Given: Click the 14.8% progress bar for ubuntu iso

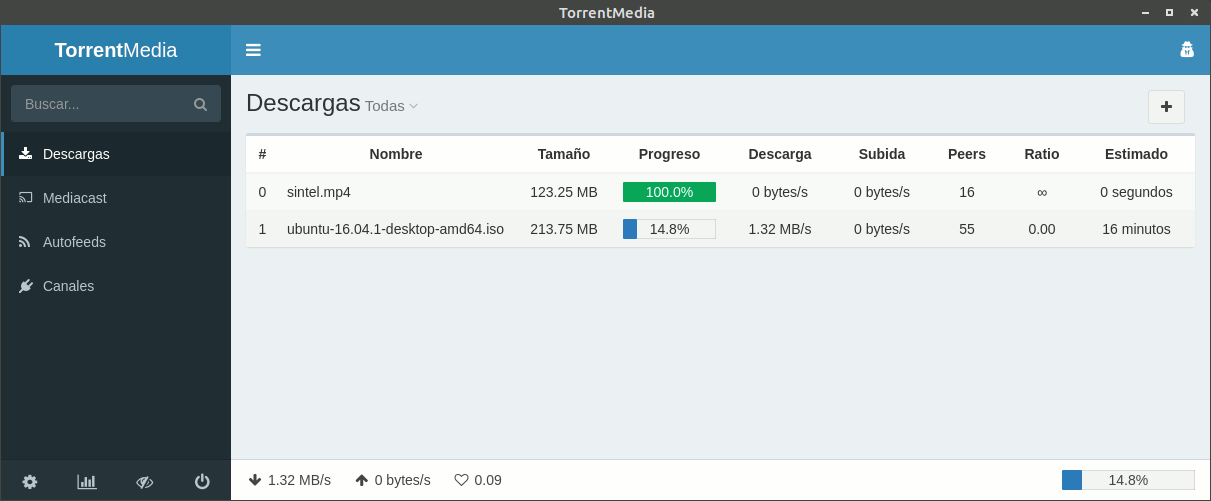Looking at the screenshot, I should [x=669, y=229].
